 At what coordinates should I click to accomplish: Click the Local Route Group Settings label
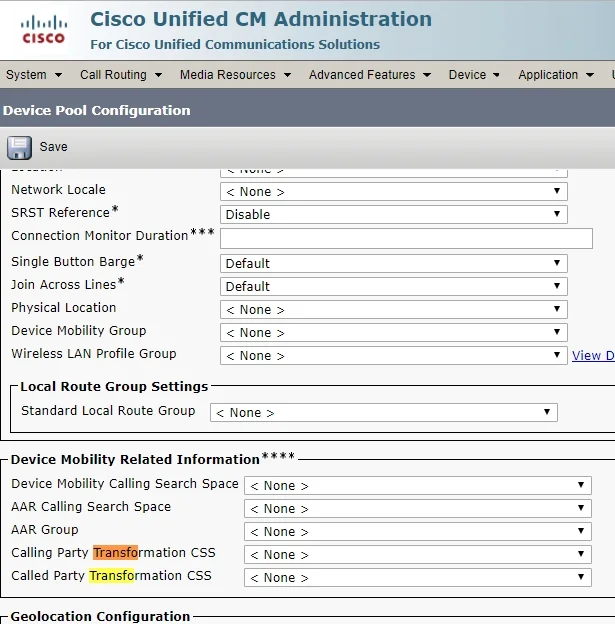click(114, 386)
